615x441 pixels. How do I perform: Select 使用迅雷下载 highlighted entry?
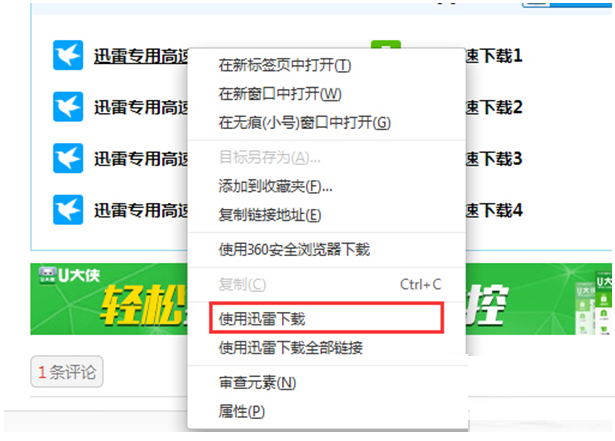[x=327, y=318]
